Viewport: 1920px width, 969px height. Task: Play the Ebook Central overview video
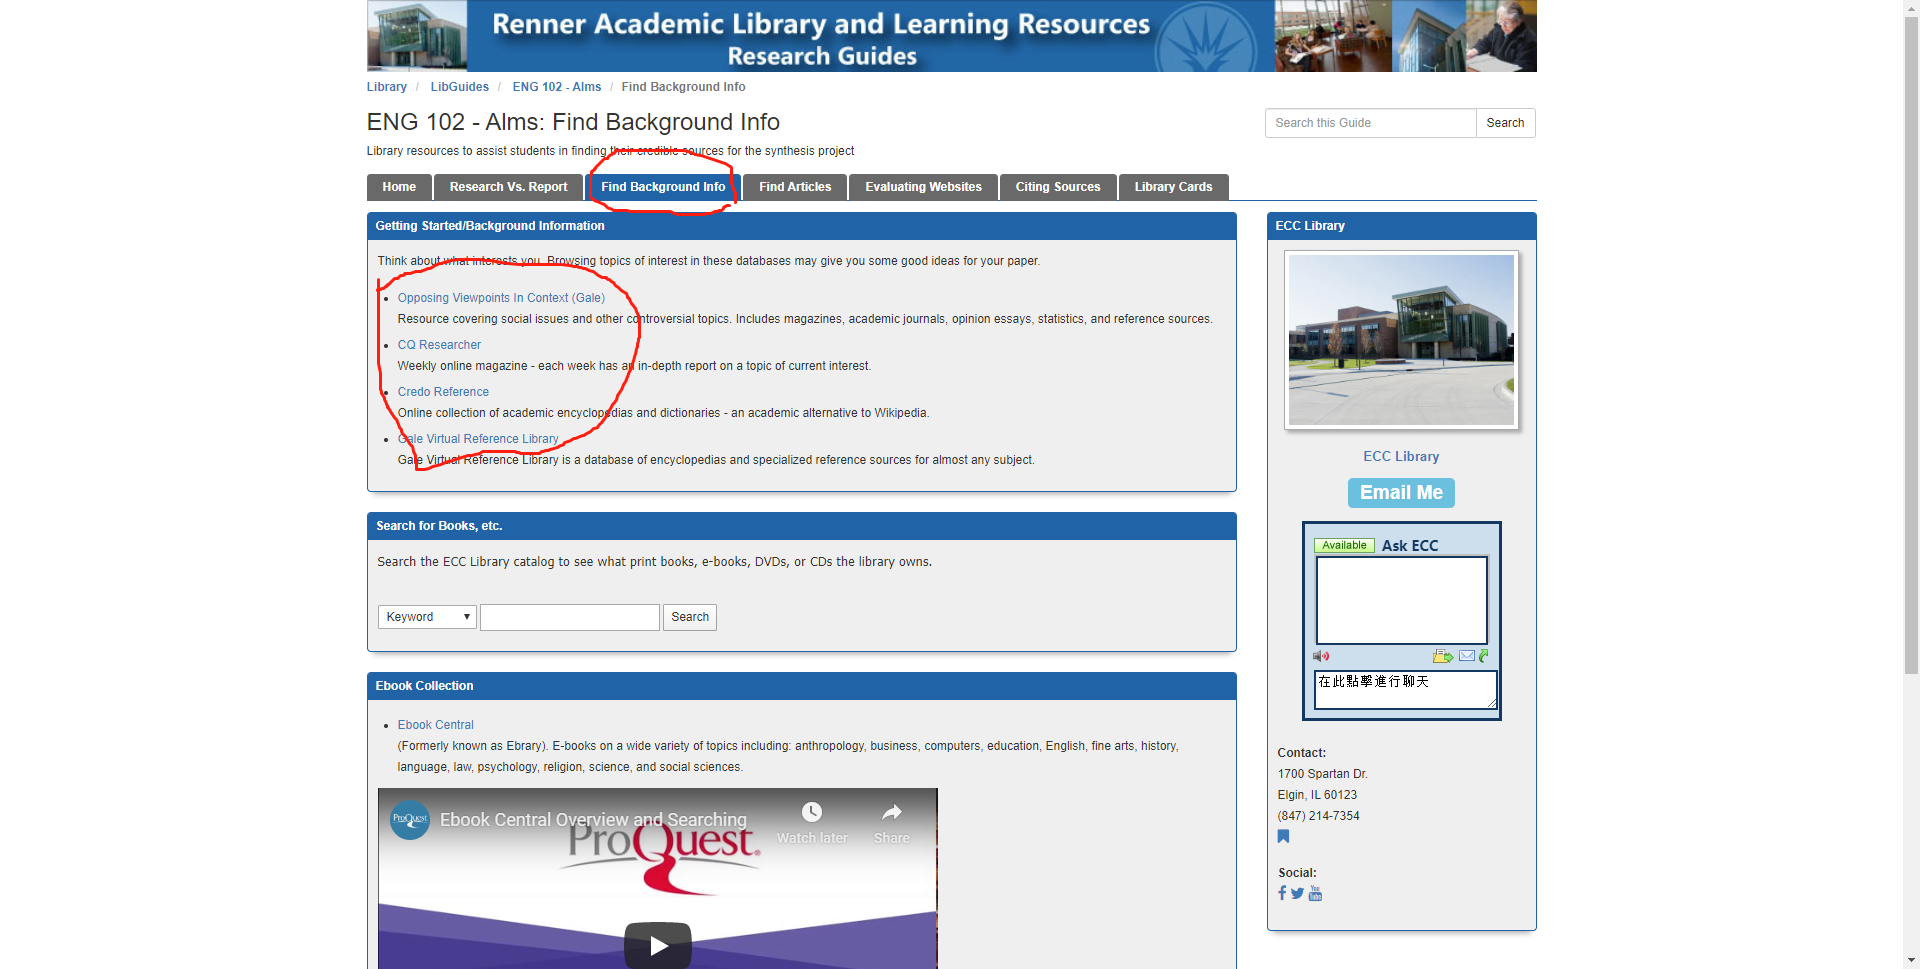point(658,945)
